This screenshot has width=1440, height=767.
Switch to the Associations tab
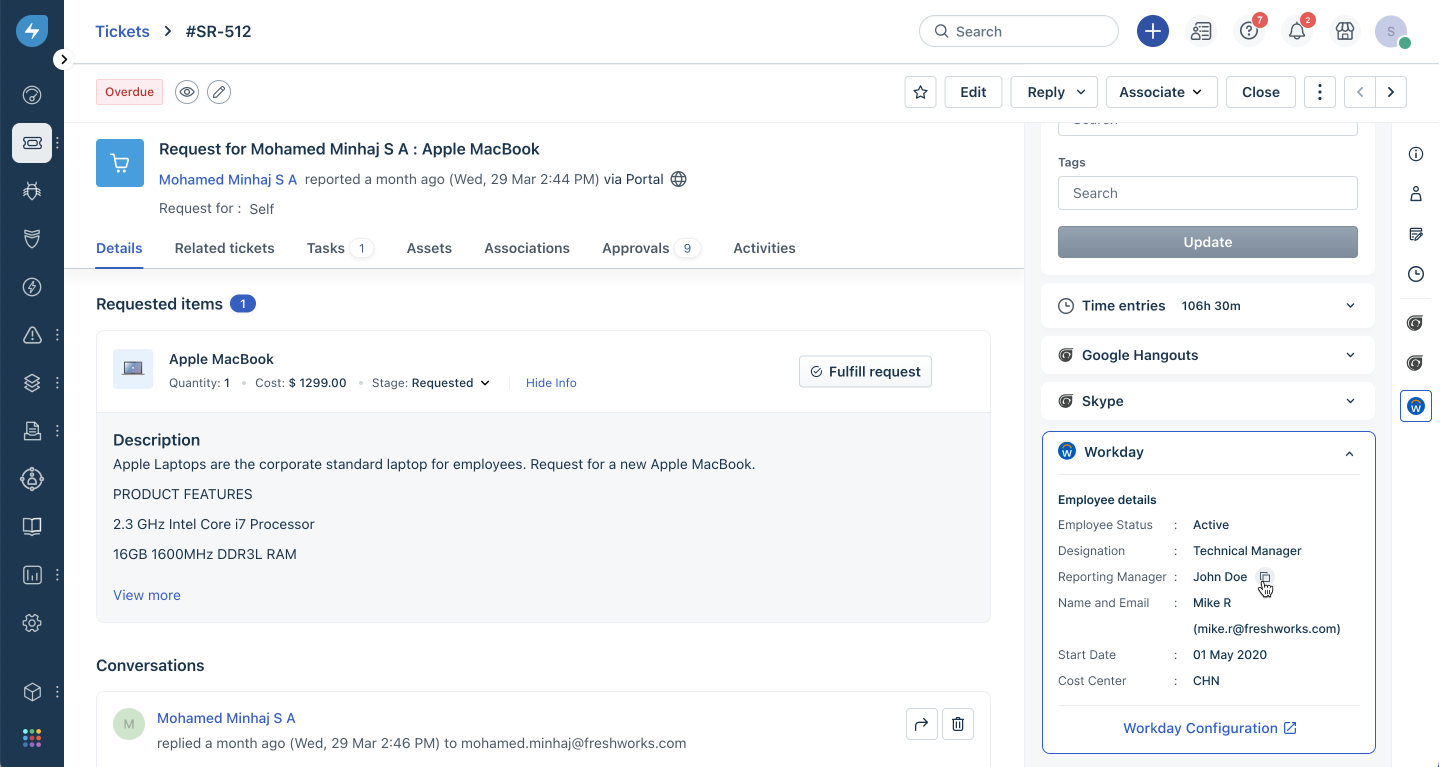pyautogui.click(x=527, y=248)
